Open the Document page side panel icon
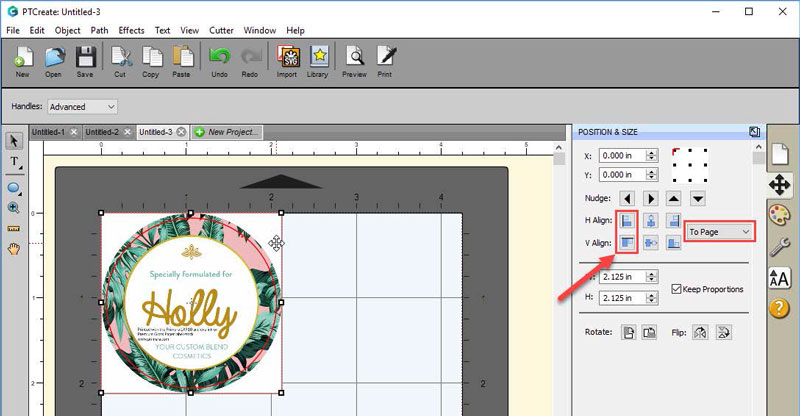The image size is (800, 416). click(x=780, y=154)
